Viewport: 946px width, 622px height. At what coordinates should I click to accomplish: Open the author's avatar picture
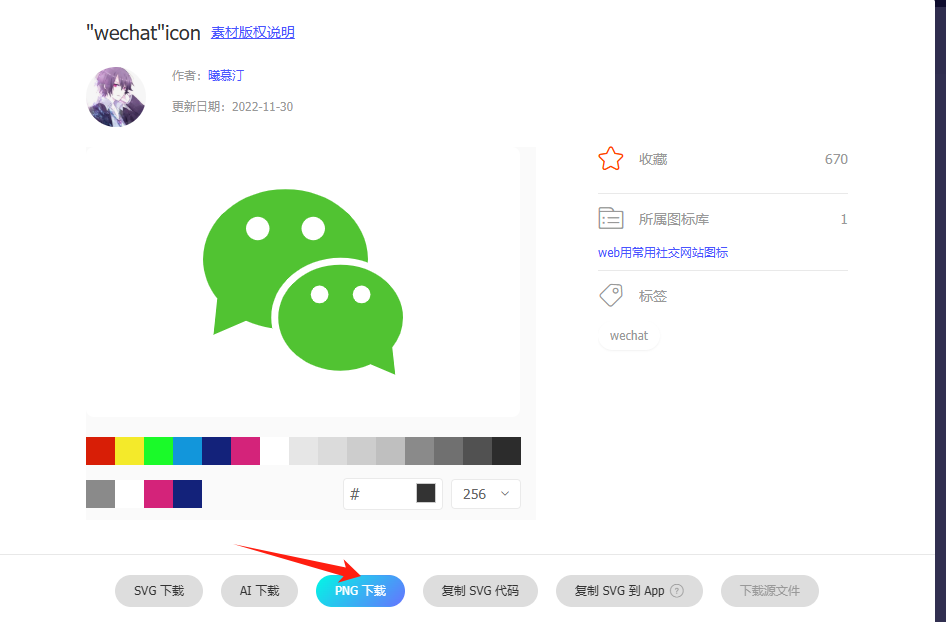coord(116,97)
